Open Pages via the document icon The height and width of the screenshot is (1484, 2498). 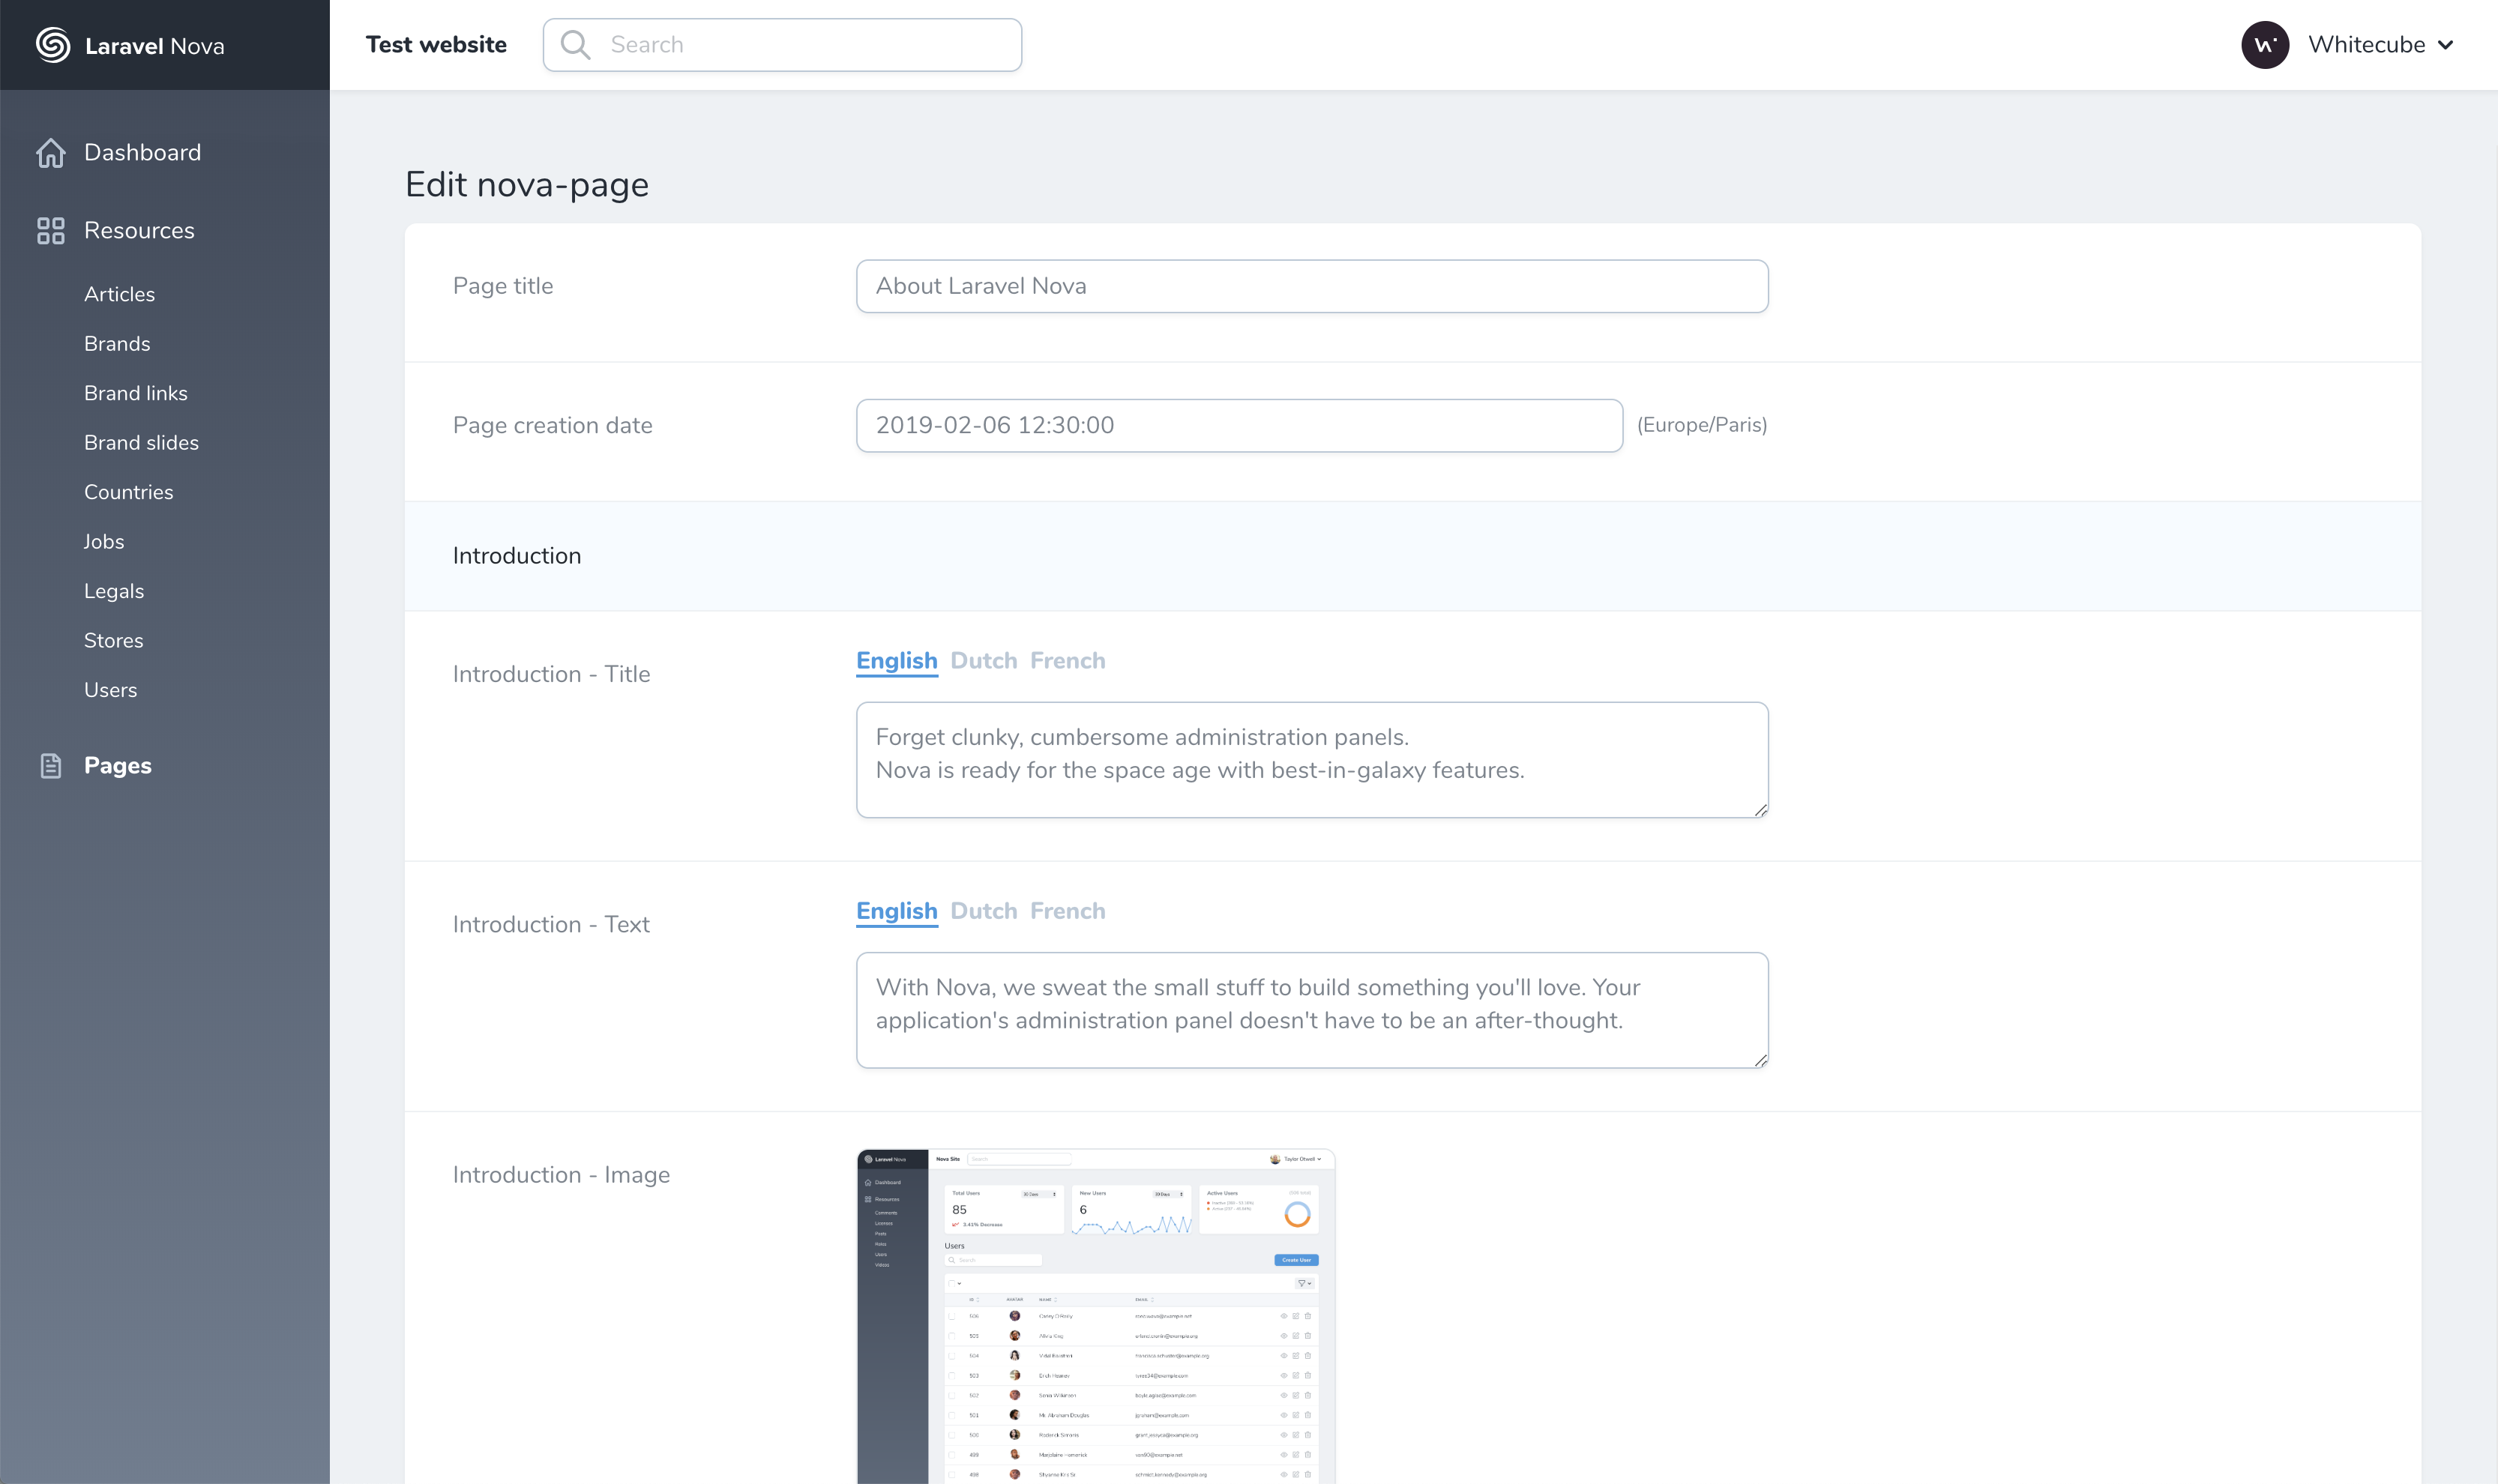pos(51,765)
